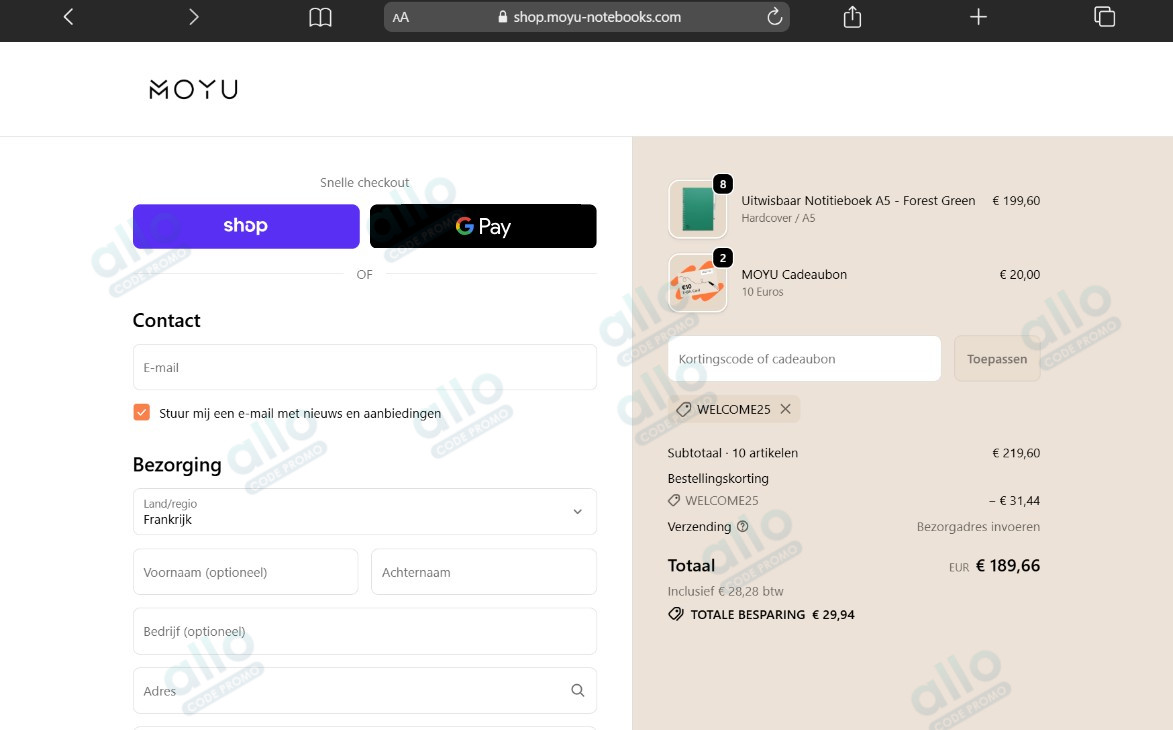Expand the Frankrijk region selector chevron
This screenshot has height=730, width=1173.
577,511
